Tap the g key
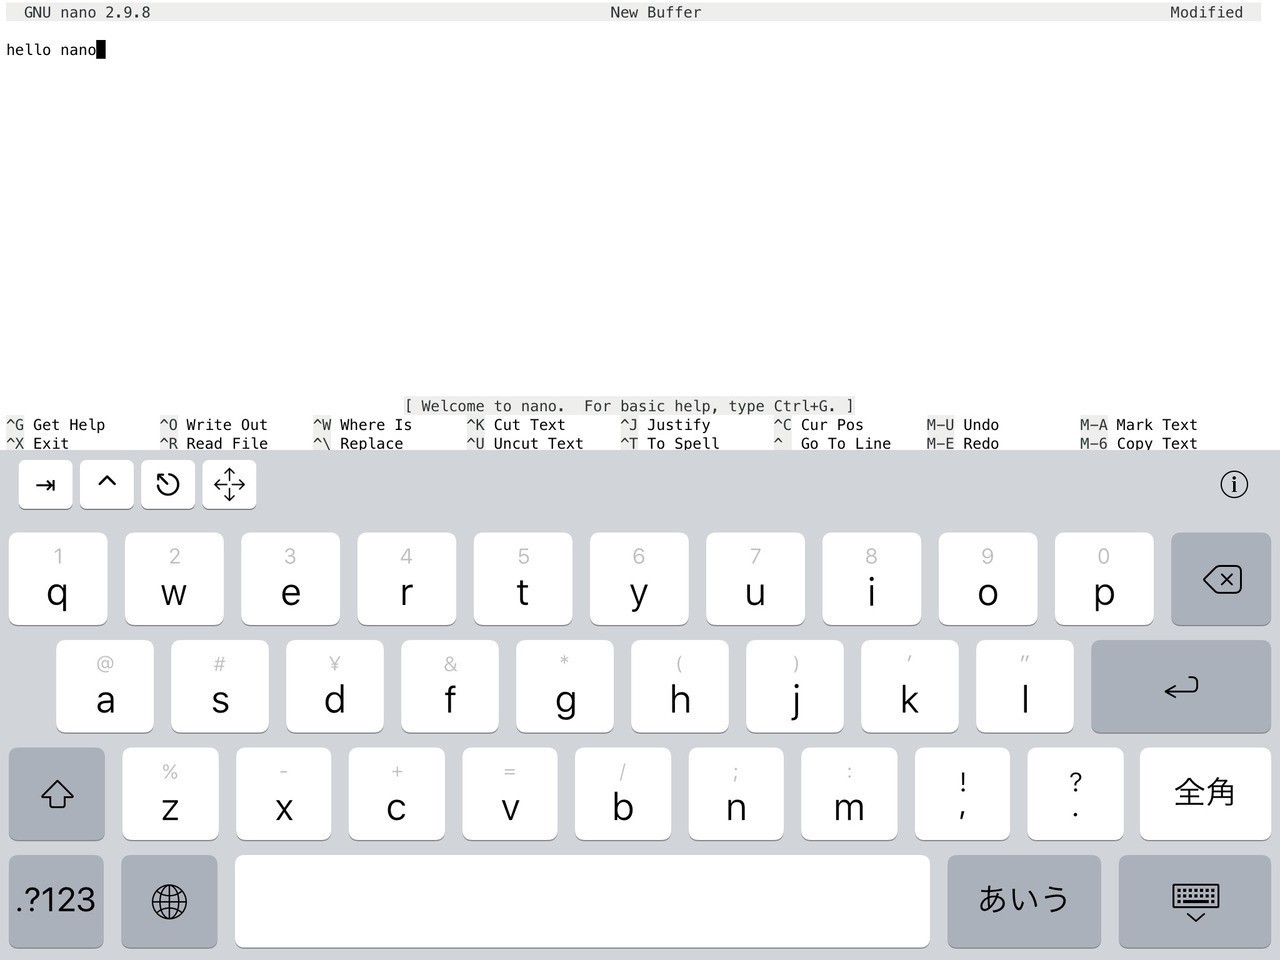Image resolution: width=1280 pixels, height=960 pixels. [565, 687]
